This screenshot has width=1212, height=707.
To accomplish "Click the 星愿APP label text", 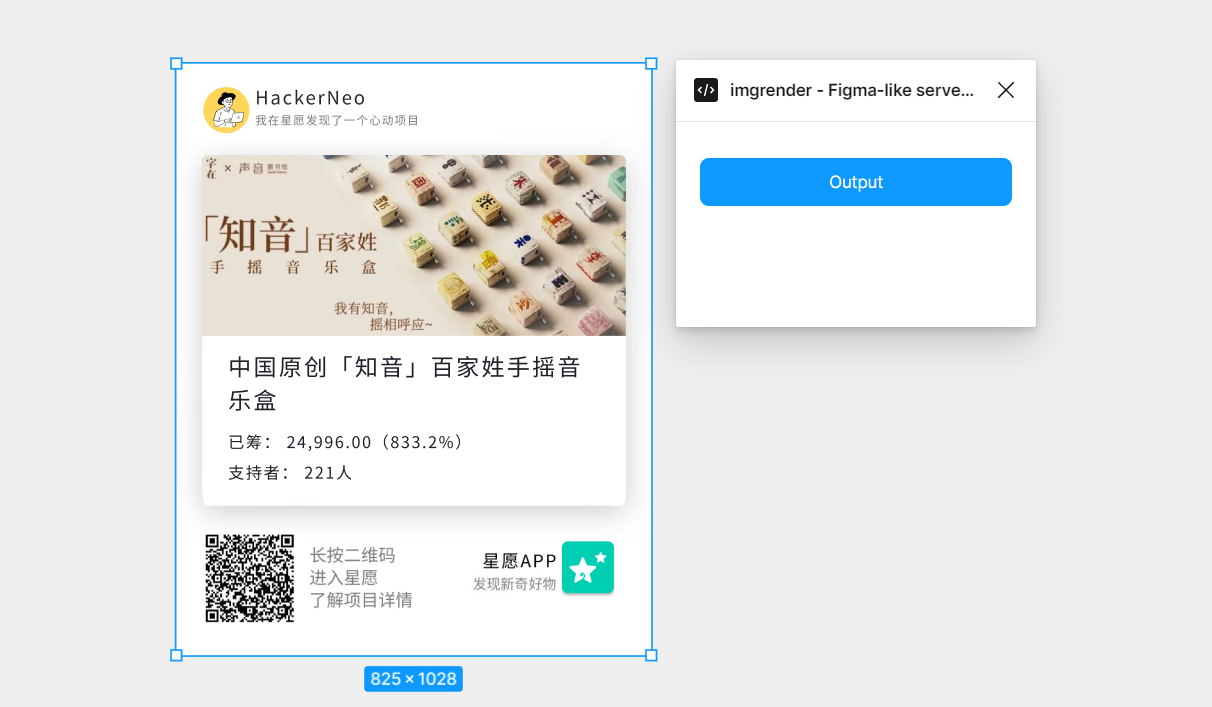I will pyautogui.click(x=519, y=561).
